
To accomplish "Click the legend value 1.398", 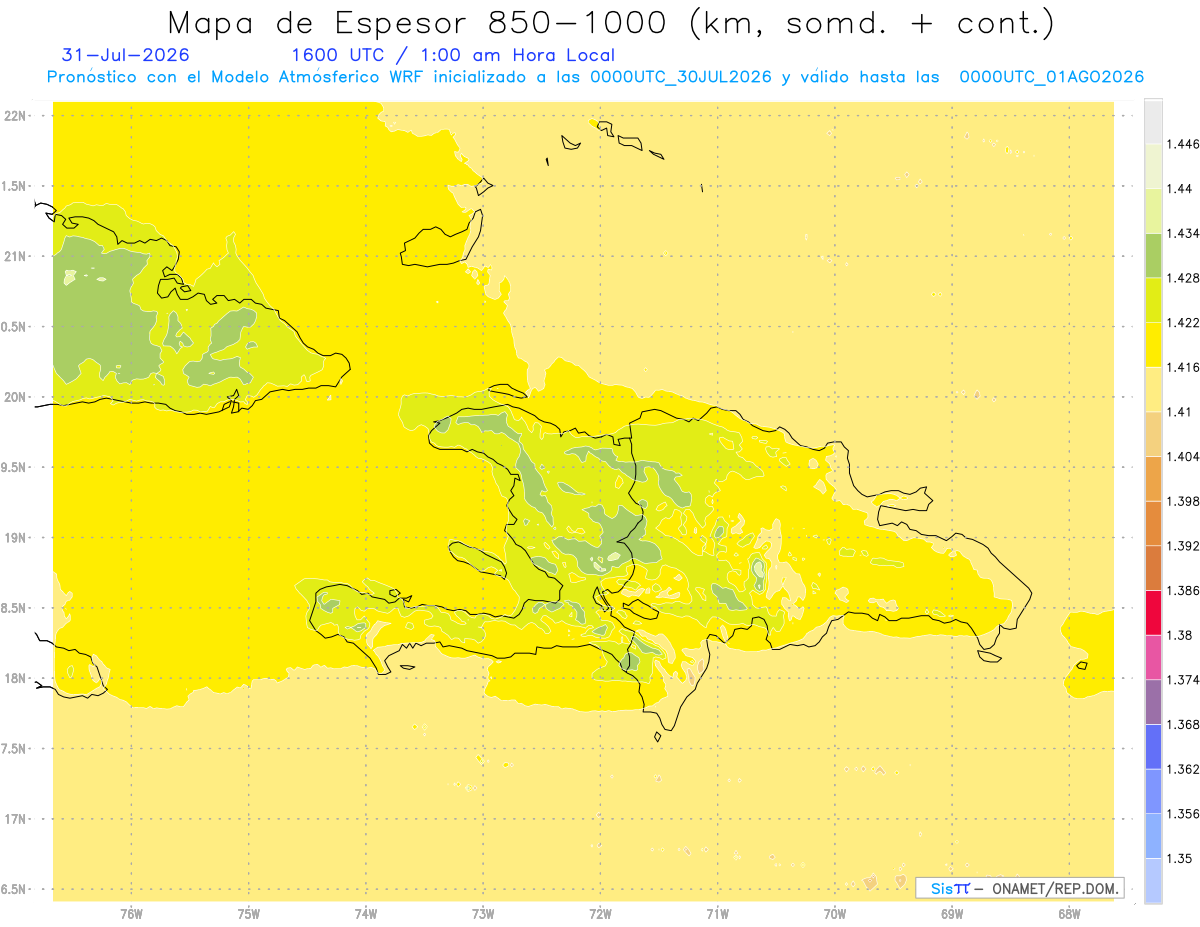I will (1183, 501).
